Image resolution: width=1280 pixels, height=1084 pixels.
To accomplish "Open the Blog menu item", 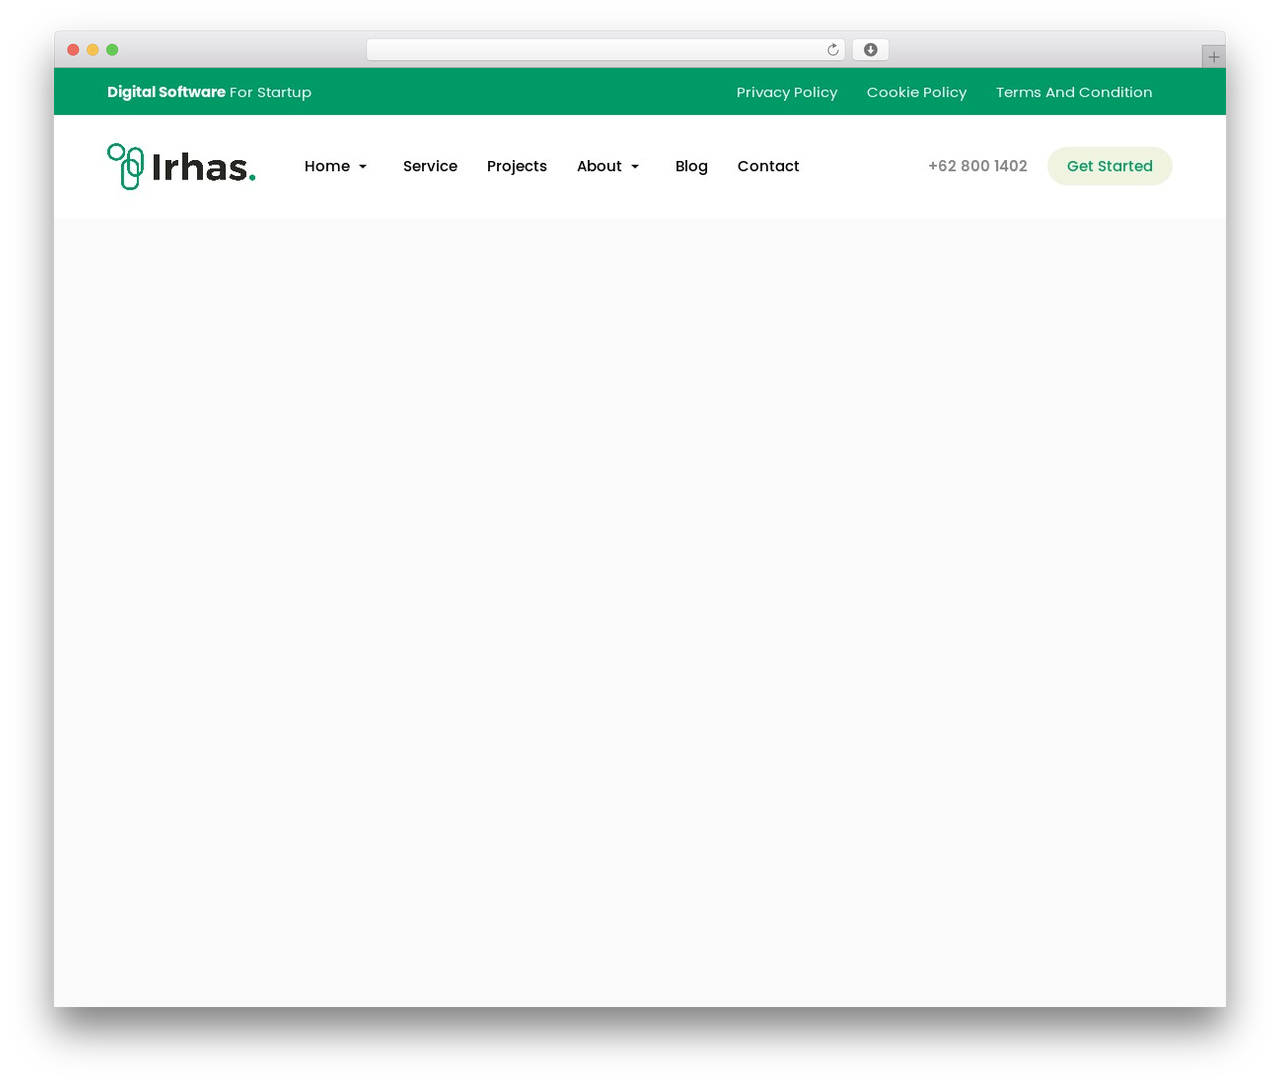I will [x=691, y=166].
